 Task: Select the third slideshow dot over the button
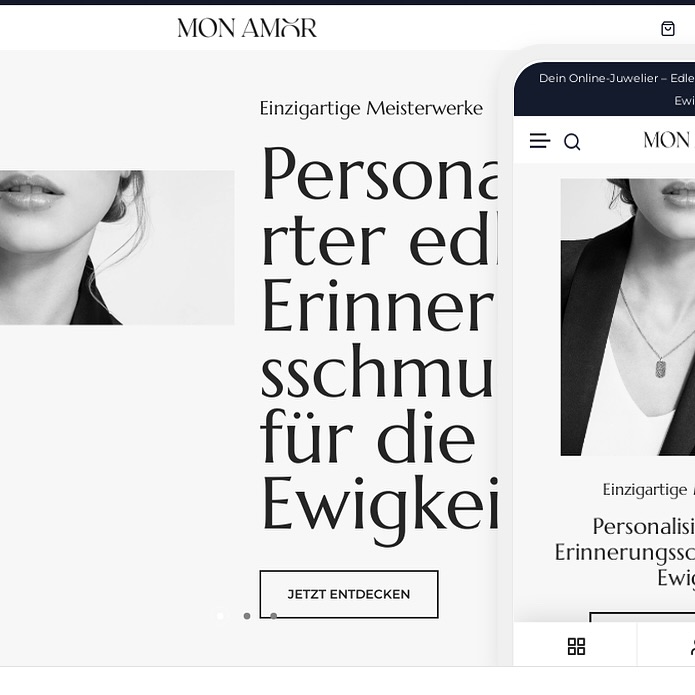(273, 616)
